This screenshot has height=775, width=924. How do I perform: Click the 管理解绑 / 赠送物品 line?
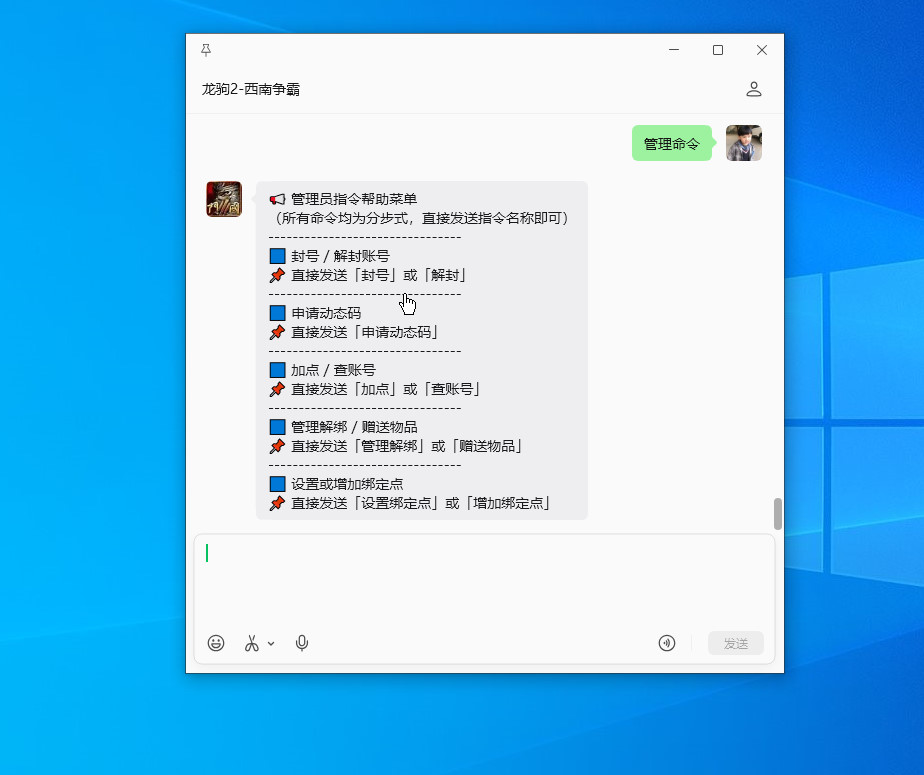point(354,427)
